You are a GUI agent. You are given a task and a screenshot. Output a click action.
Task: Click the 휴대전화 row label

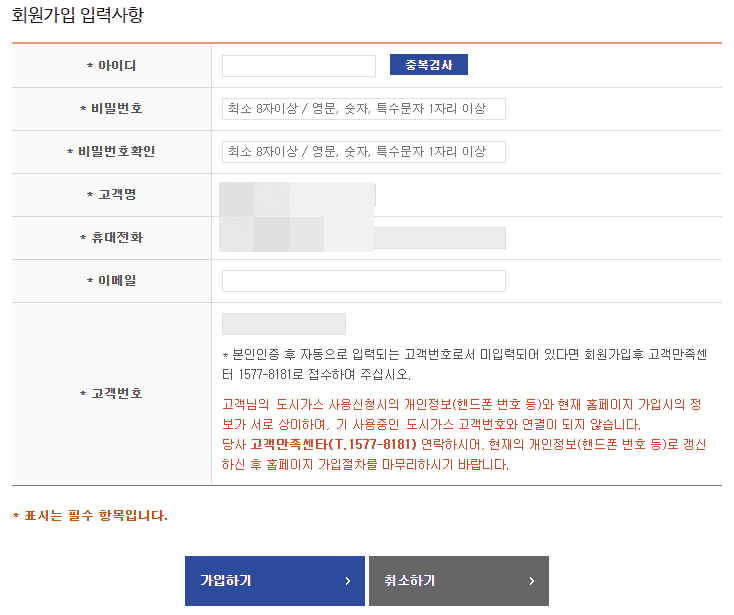(x=111, y=238)
